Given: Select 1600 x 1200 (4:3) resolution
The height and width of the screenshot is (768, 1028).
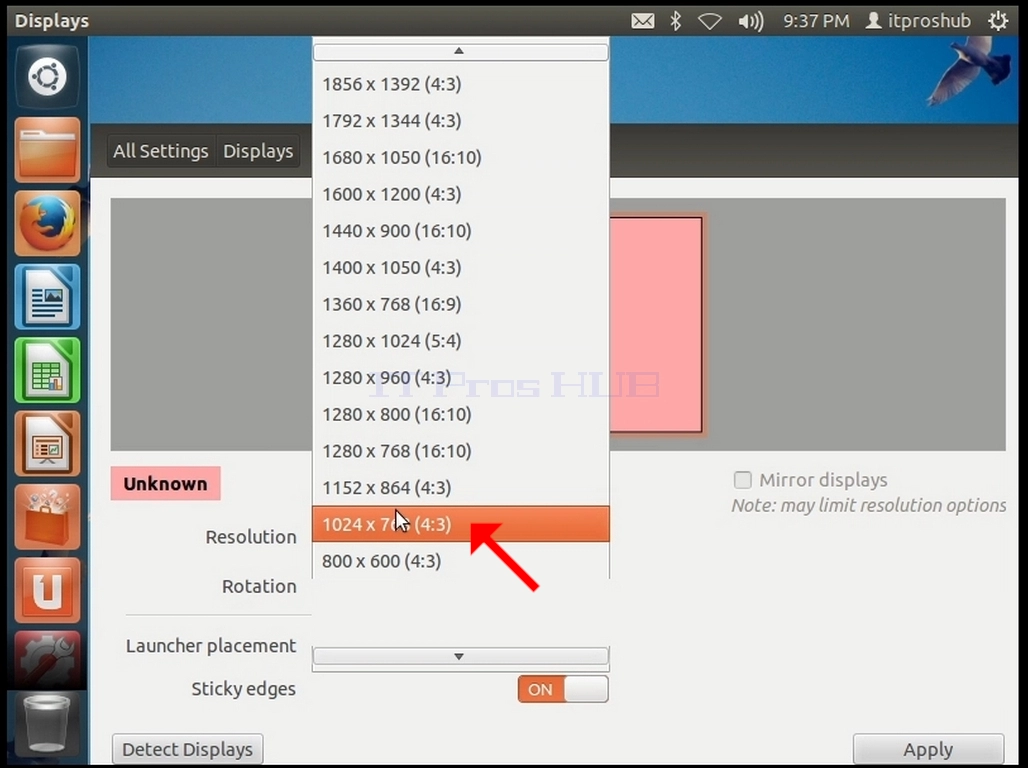Looking at the screenshot, I should [x=461, y=194].
